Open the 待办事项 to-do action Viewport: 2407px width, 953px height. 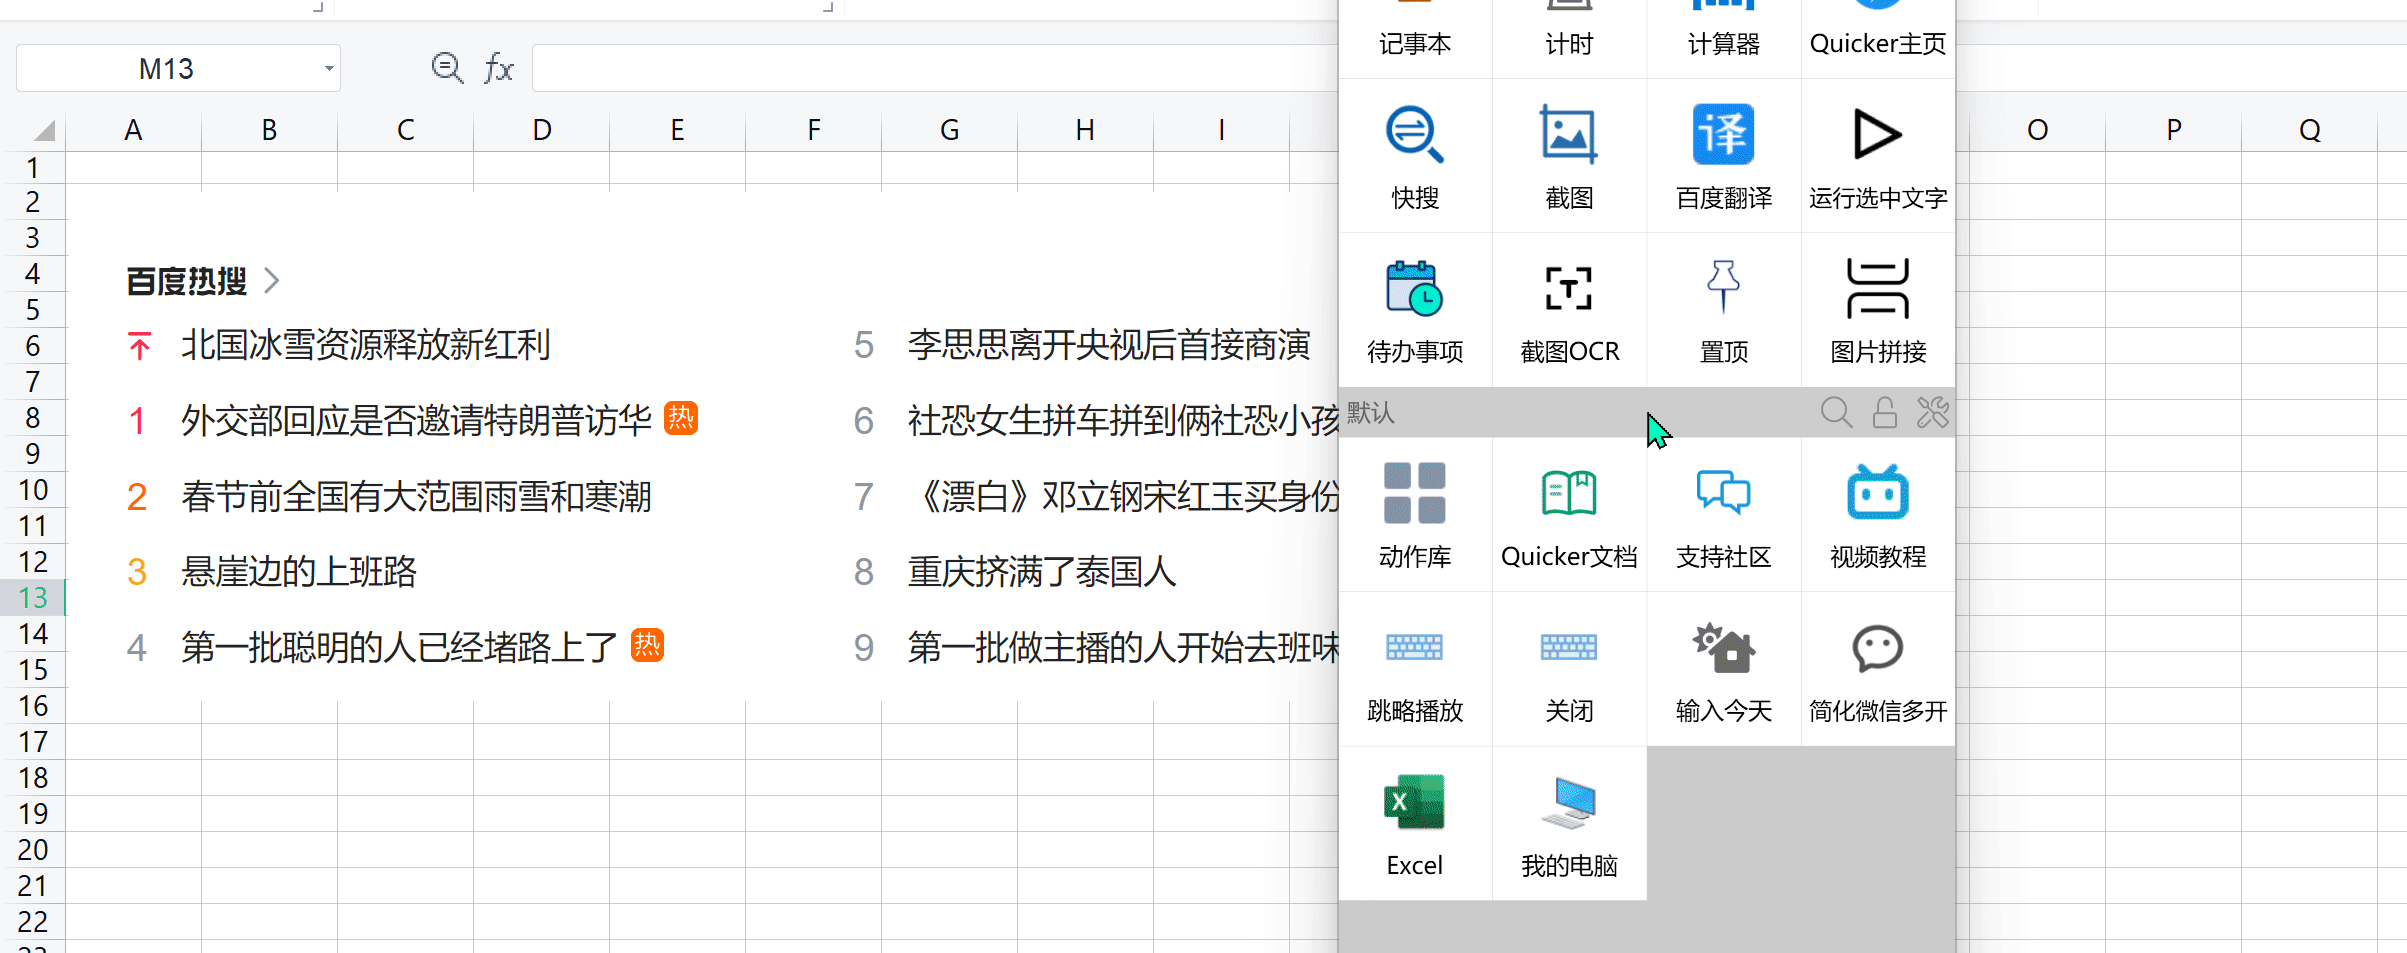pyautogui.click(x=1415, y=310)
